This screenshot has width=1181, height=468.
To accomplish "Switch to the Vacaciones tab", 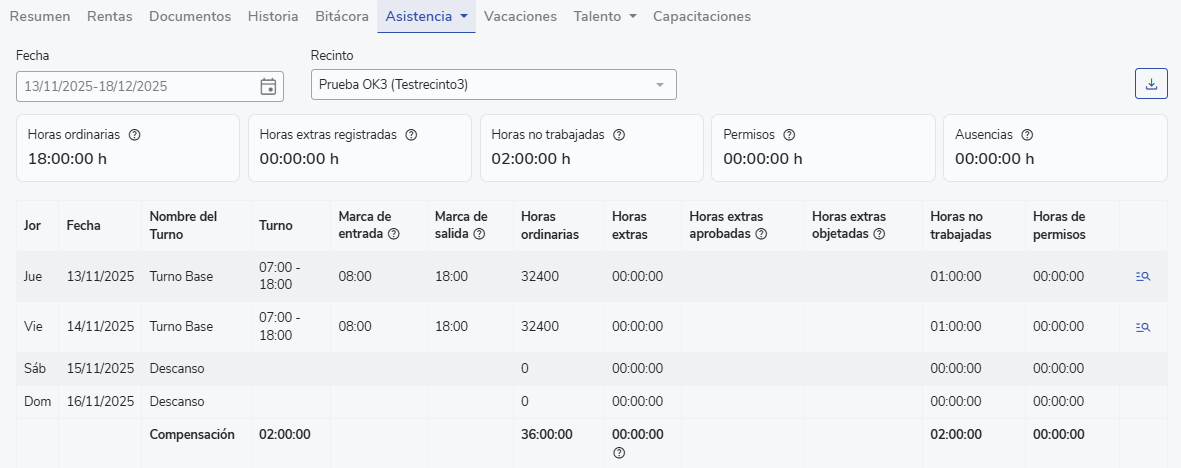I will (520, 17).
